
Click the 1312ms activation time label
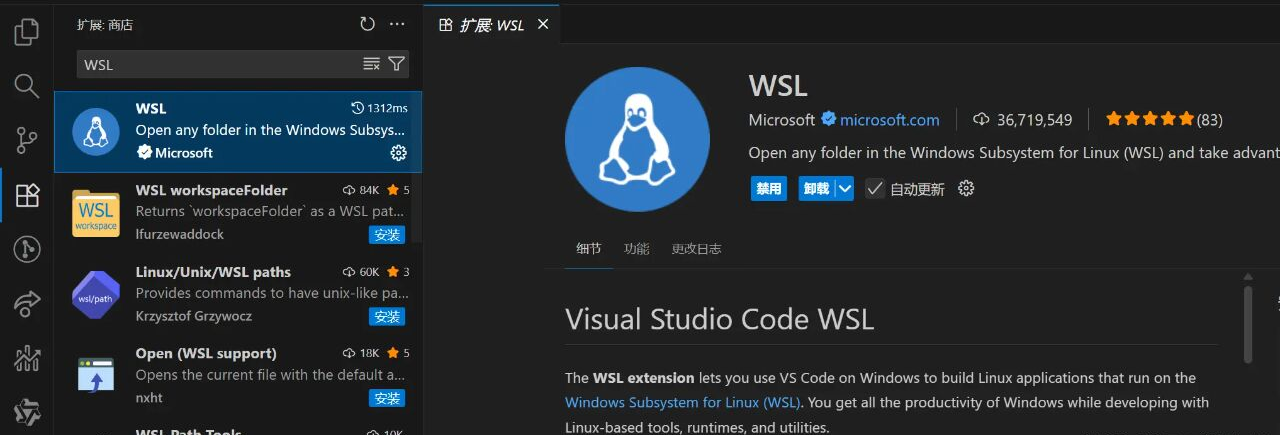click(387, 108)
